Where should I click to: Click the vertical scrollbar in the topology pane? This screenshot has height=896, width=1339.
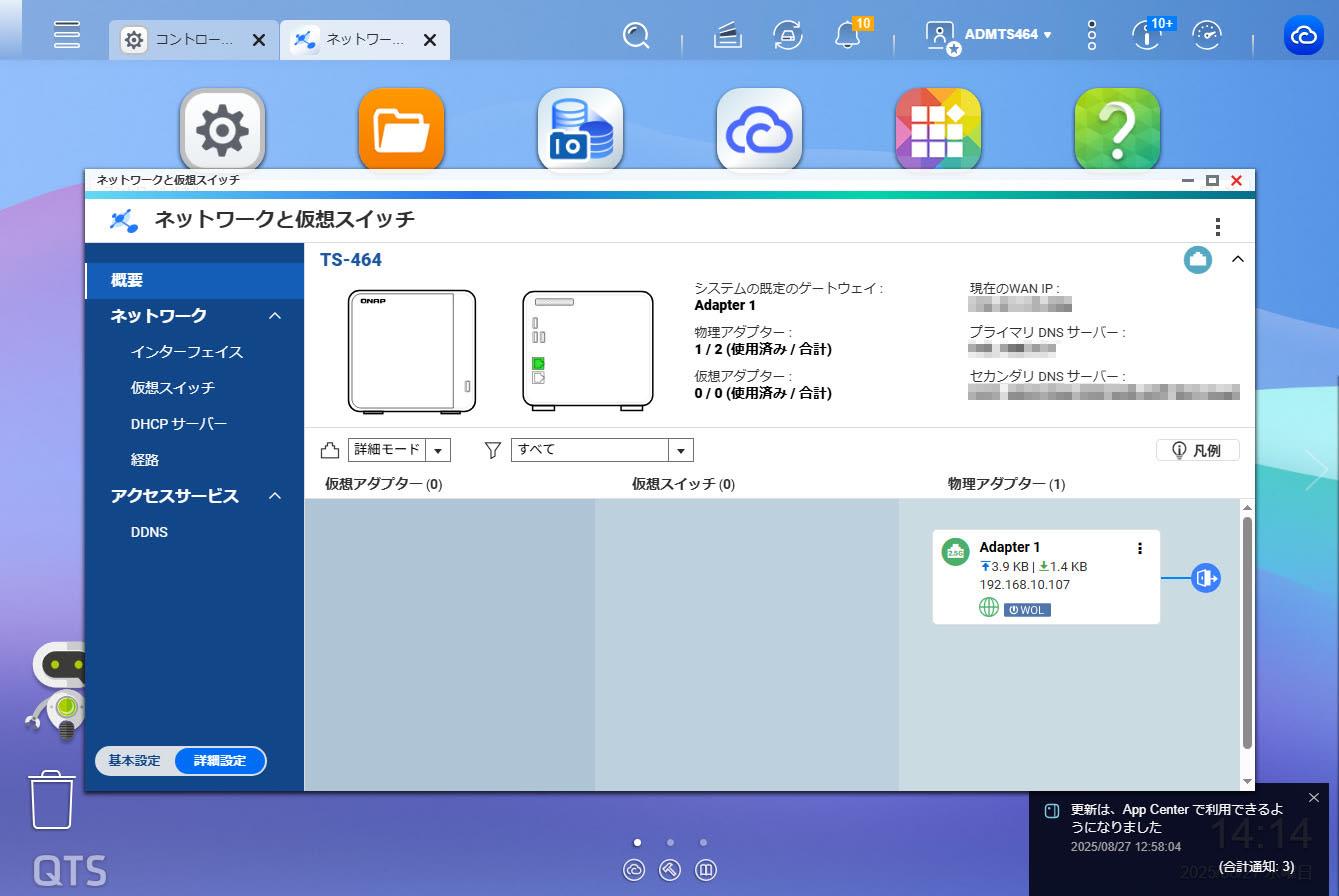click(1247, 632)
